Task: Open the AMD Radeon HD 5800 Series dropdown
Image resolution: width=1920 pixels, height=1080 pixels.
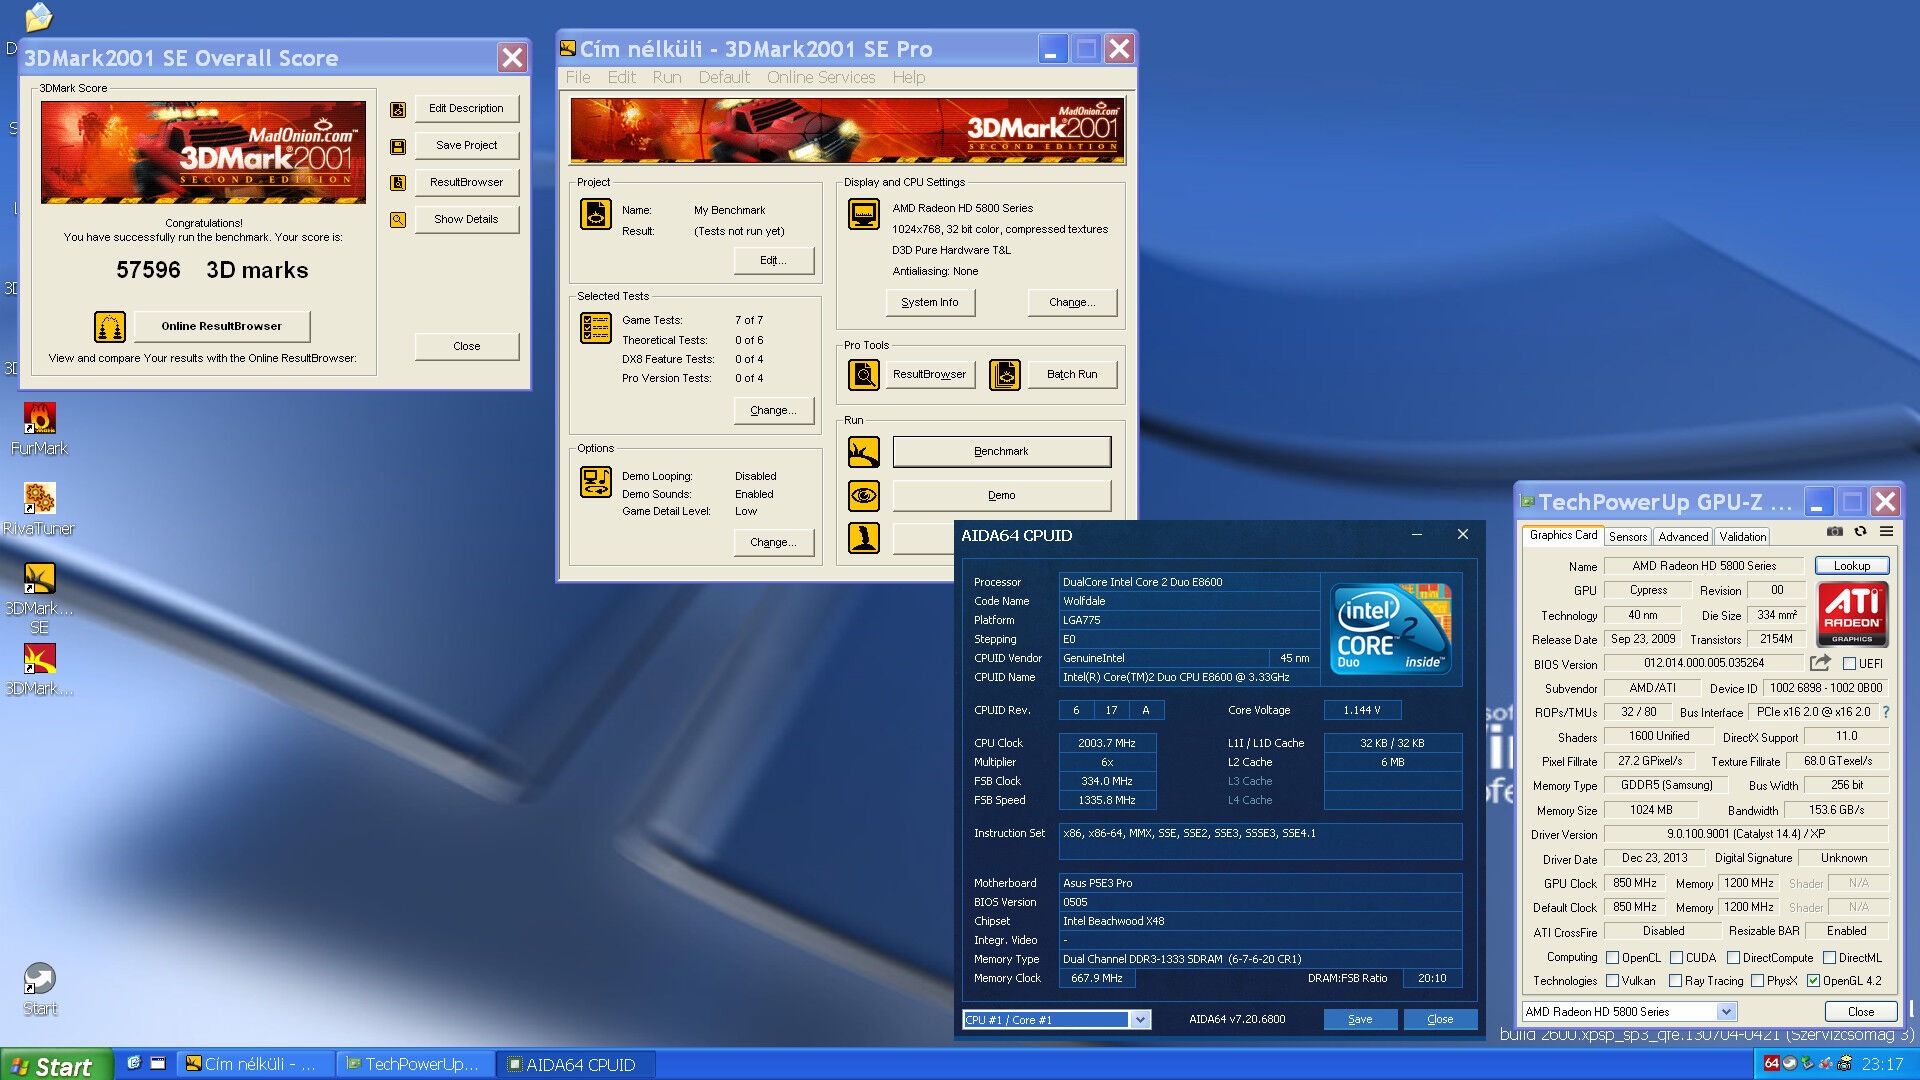Action: pyautogui.click(x=1726, y=1012)
